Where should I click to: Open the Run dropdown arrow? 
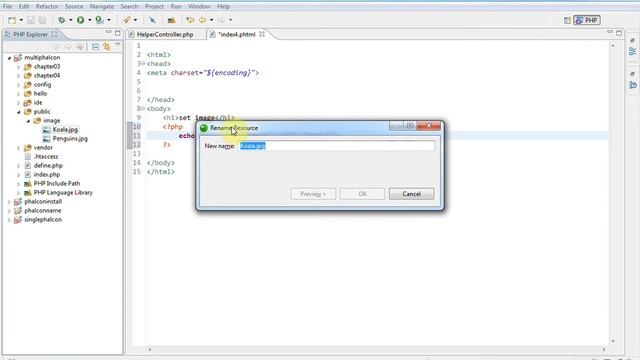coord(90,20)
